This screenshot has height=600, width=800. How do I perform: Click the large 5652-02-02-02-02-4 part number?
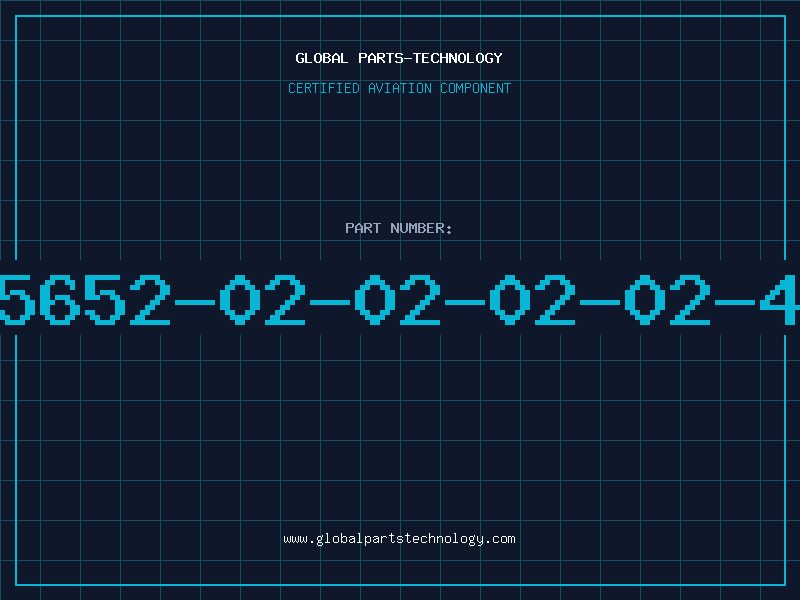pos(399,299)
